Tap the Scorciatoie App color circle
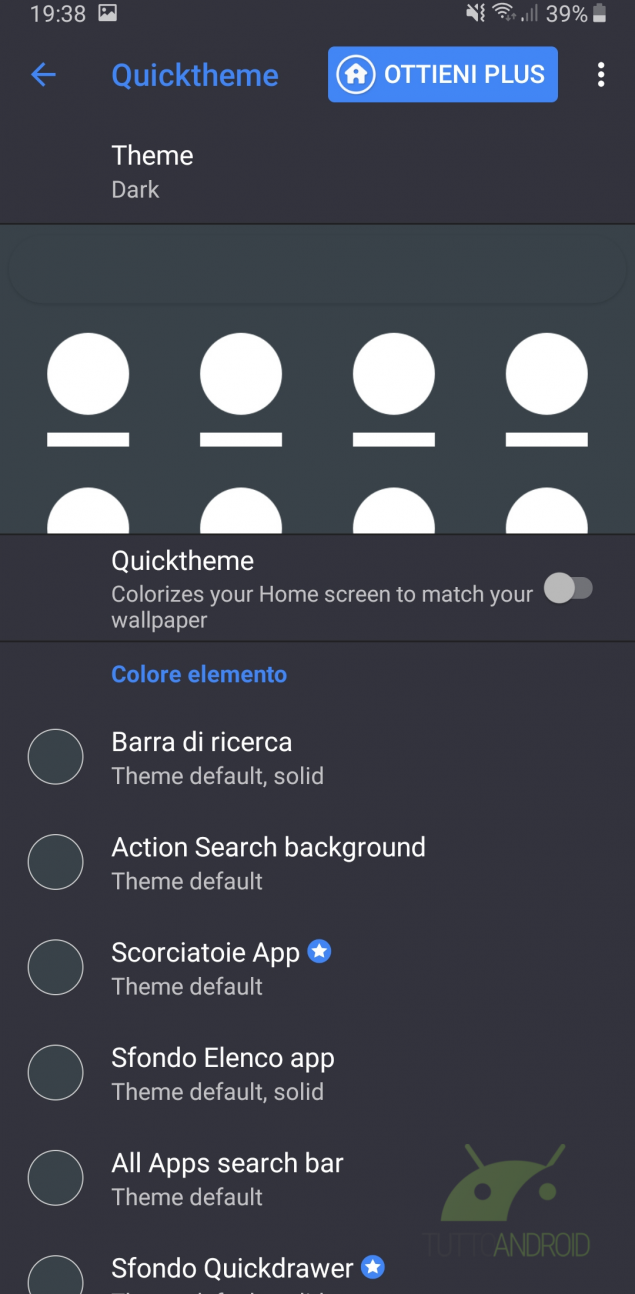This screenshot has height=1294, width=635. coord(55,967)
